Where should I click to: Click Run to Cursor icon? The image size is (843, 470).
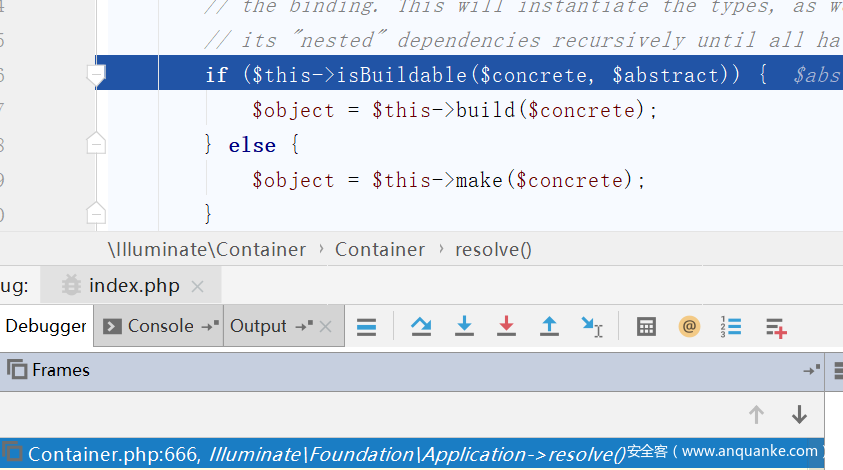[x=592, y=326]
